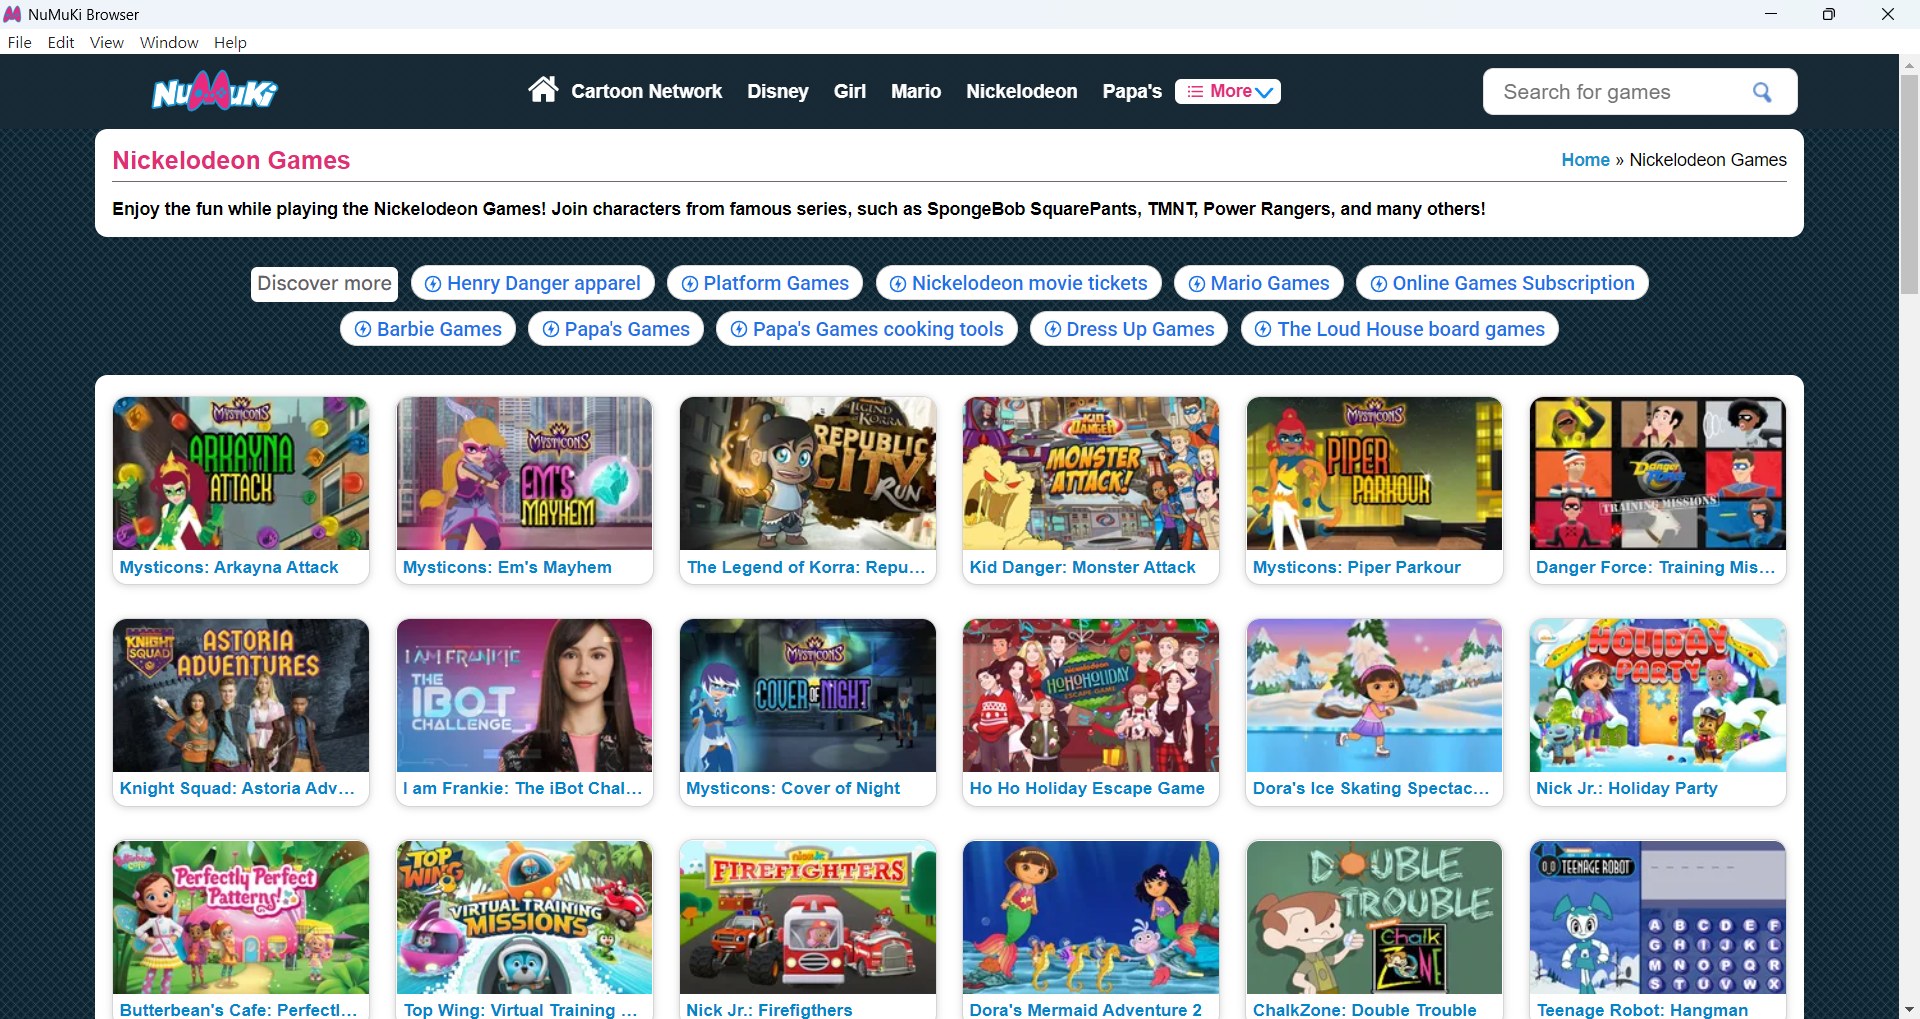Open Mysticons: Piper Parkour thumbnail
Viewport: 1920px width, 1019px height.
pyautogui.click(x=1374, y=473)
